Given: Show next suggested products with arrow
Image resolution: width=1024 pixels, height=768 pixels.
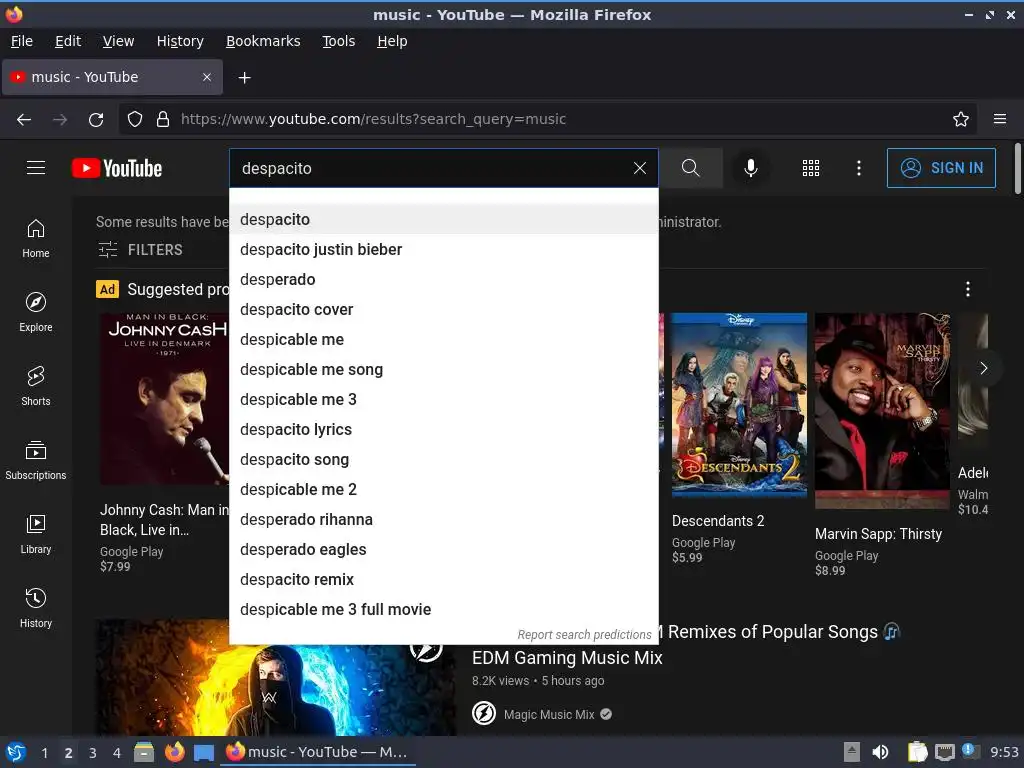Looking at the screenshot, I should pos(984,368).
